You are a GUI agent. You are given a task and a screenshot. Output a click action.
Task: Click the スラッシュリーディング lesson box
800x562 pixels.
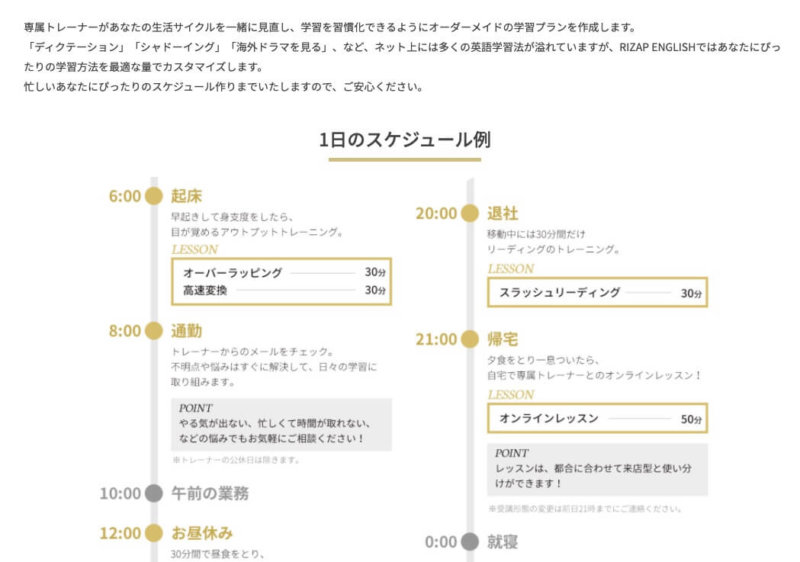(597, 292)
